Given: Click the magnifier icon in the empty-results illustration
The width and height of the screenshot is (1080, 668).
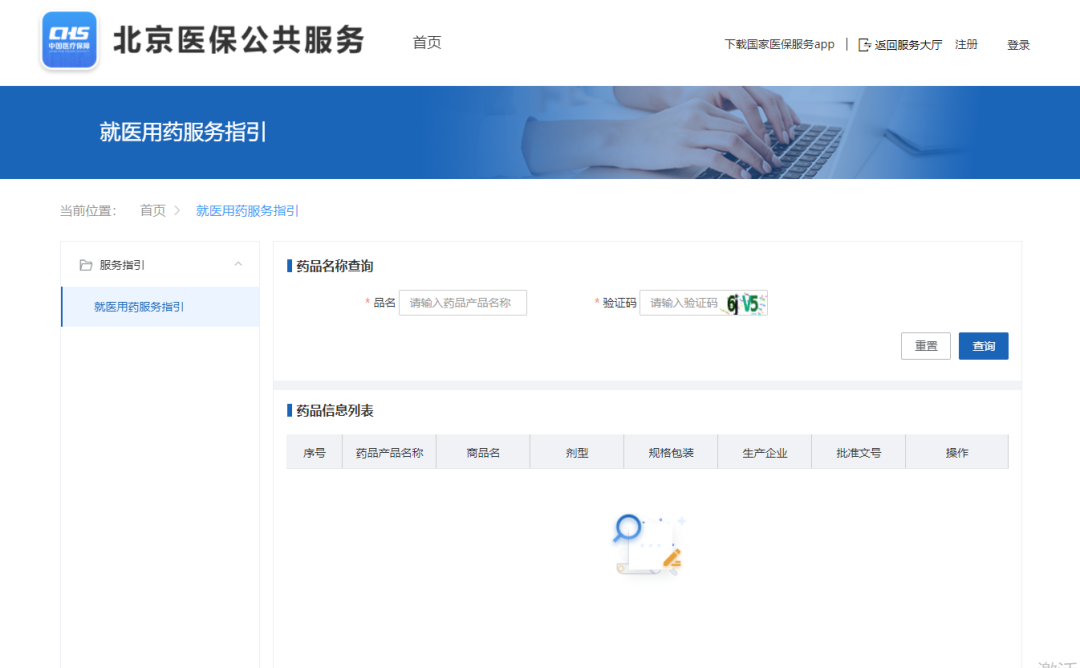Looking at the screenshot, I should click(x=629, y=525).
